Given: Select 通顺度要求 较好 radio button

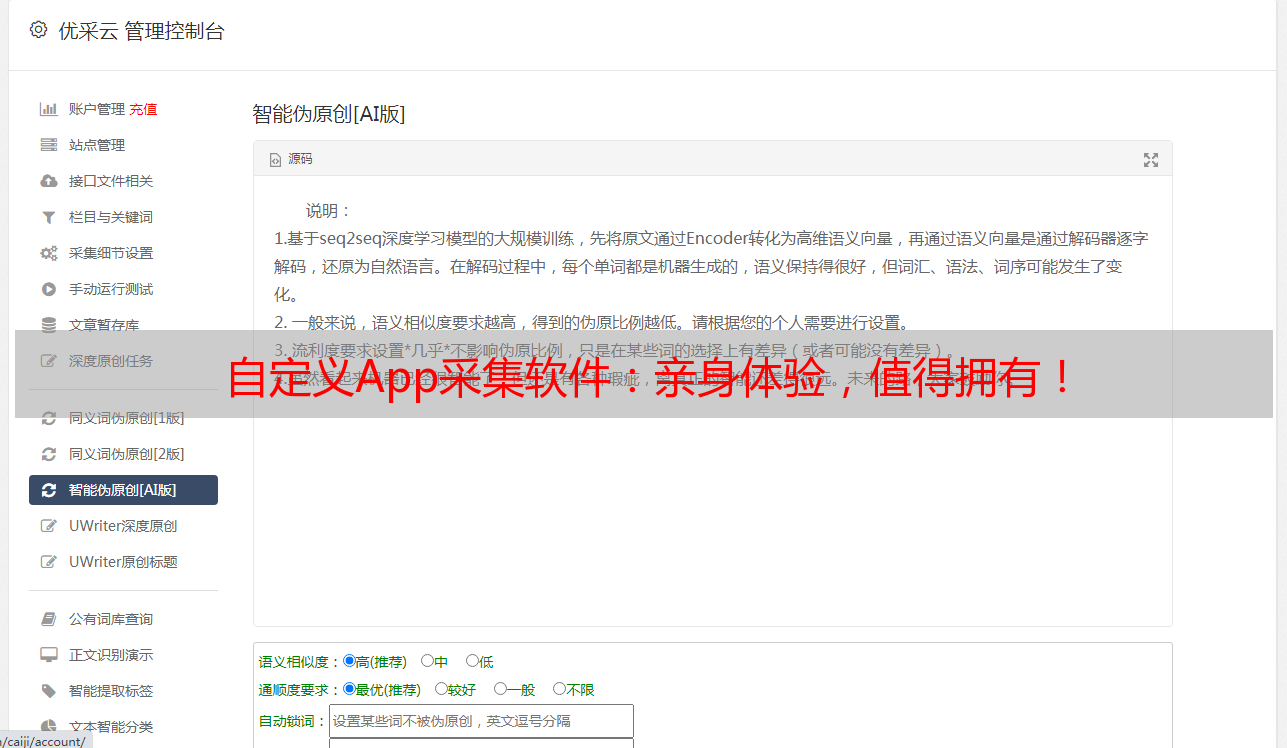Looking at the screenshot, I should (441, 689).
